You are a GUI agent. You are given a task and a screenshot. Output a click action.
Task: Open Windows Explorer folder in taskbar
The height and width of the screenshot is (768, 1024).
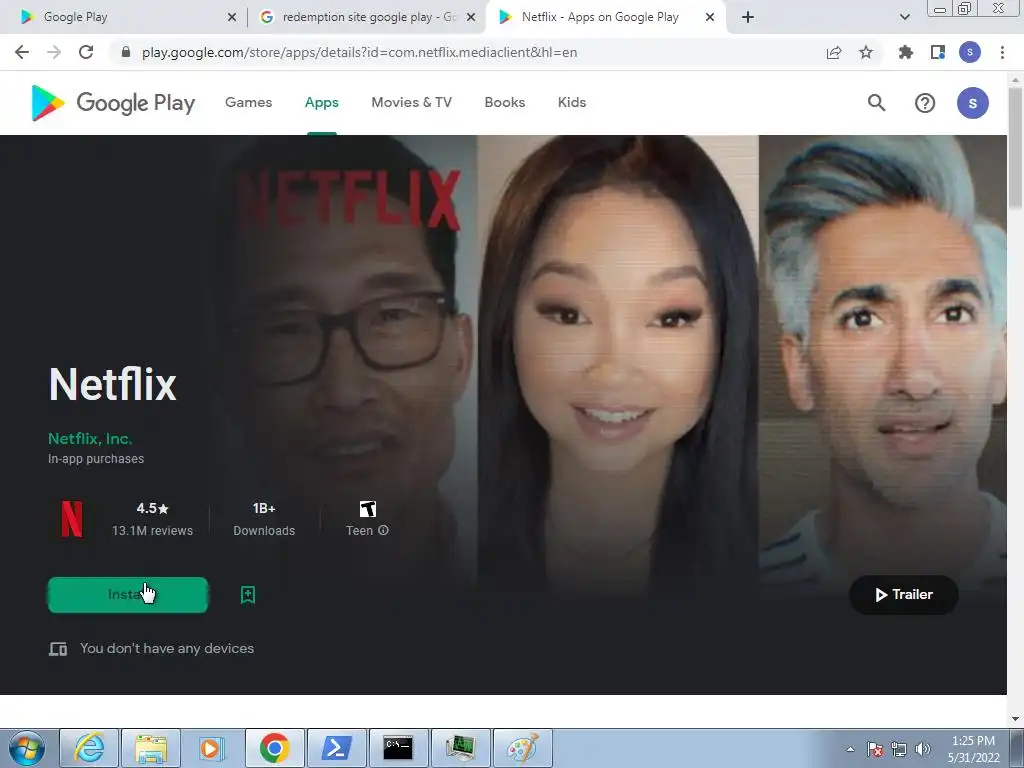(151, 748)
